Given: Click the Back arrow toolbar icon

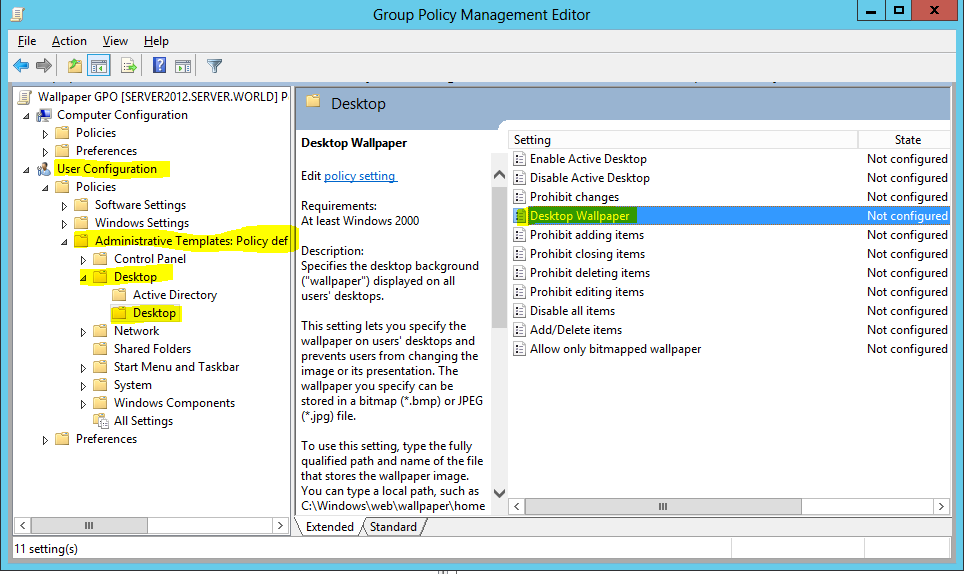Looking at the screenshot, I should pos(21,66).
